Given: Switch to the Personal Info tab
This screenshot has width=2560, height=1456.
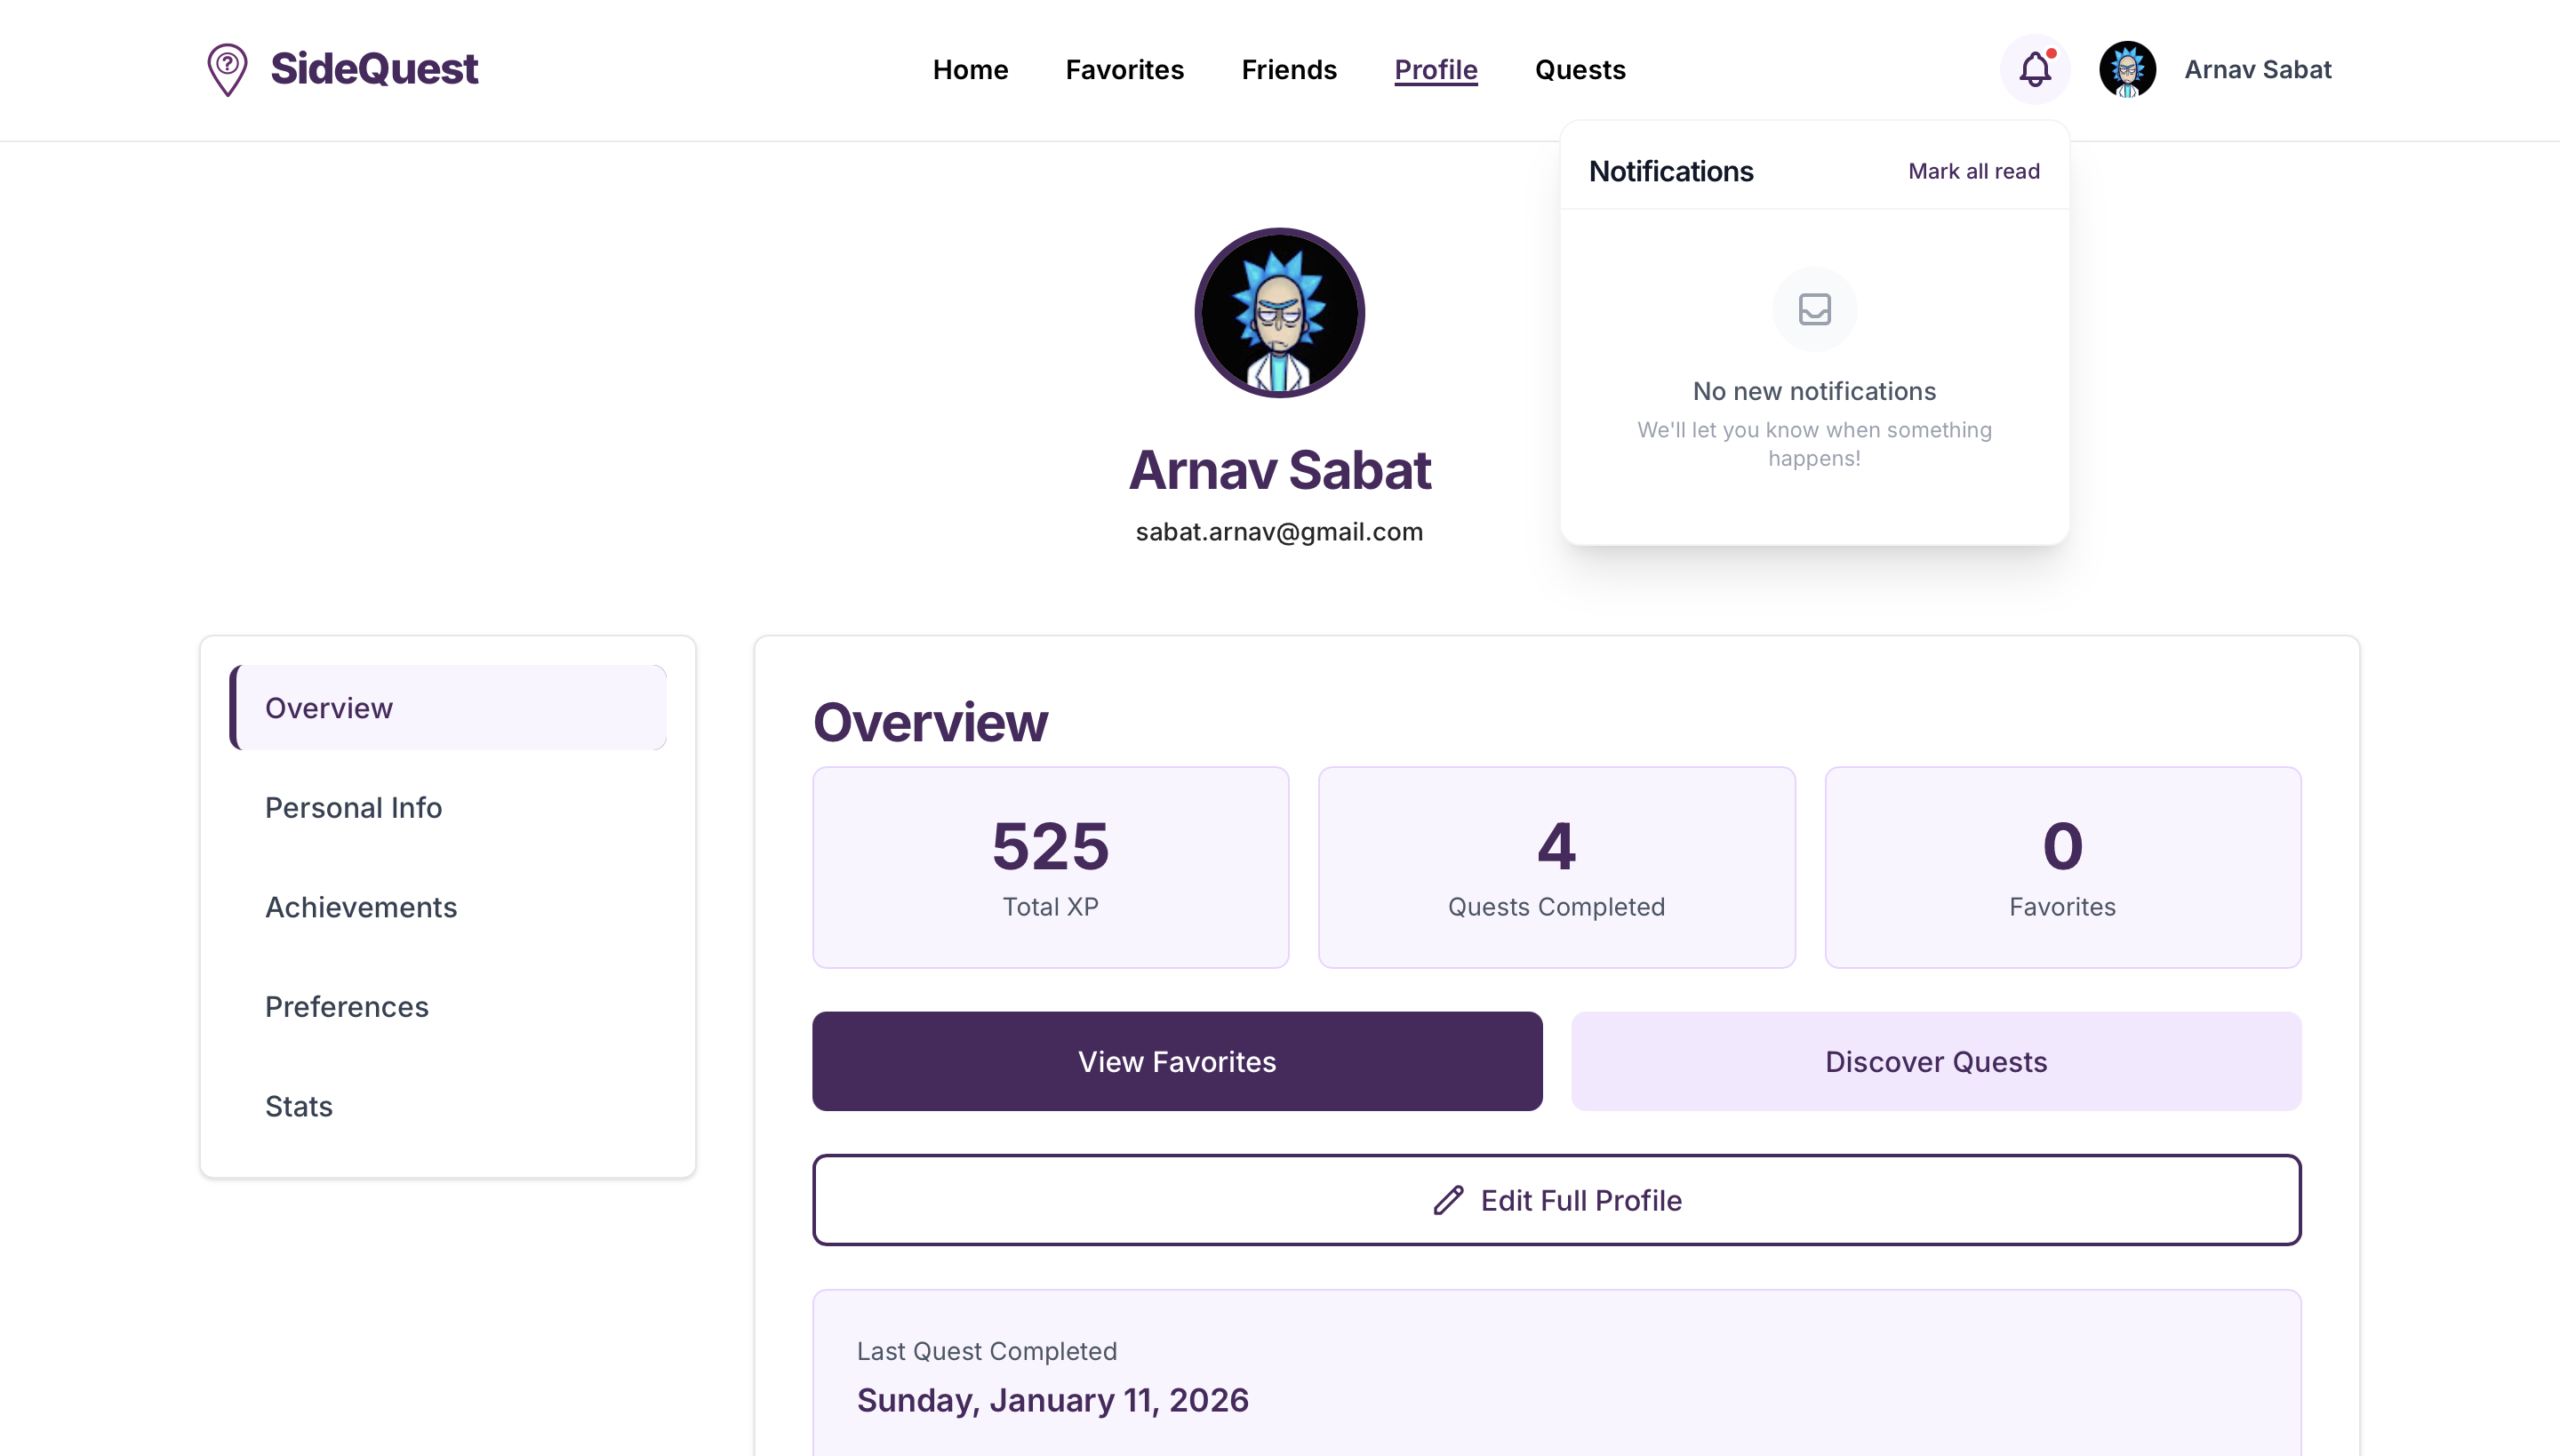Looking at the screenshot, I should tap(353, 807).
